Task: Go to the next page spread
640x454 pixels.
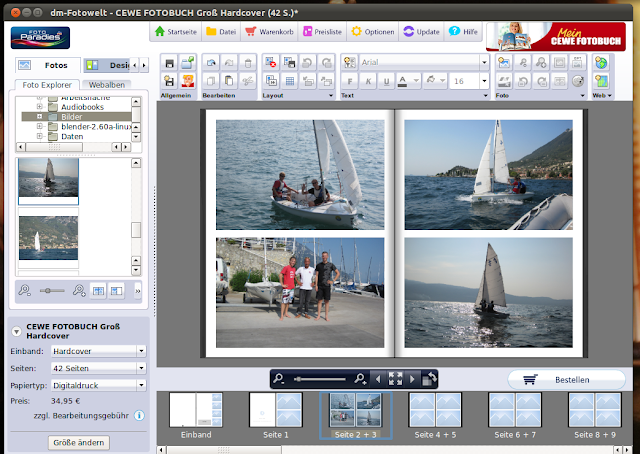Action: tap(412, 379)
